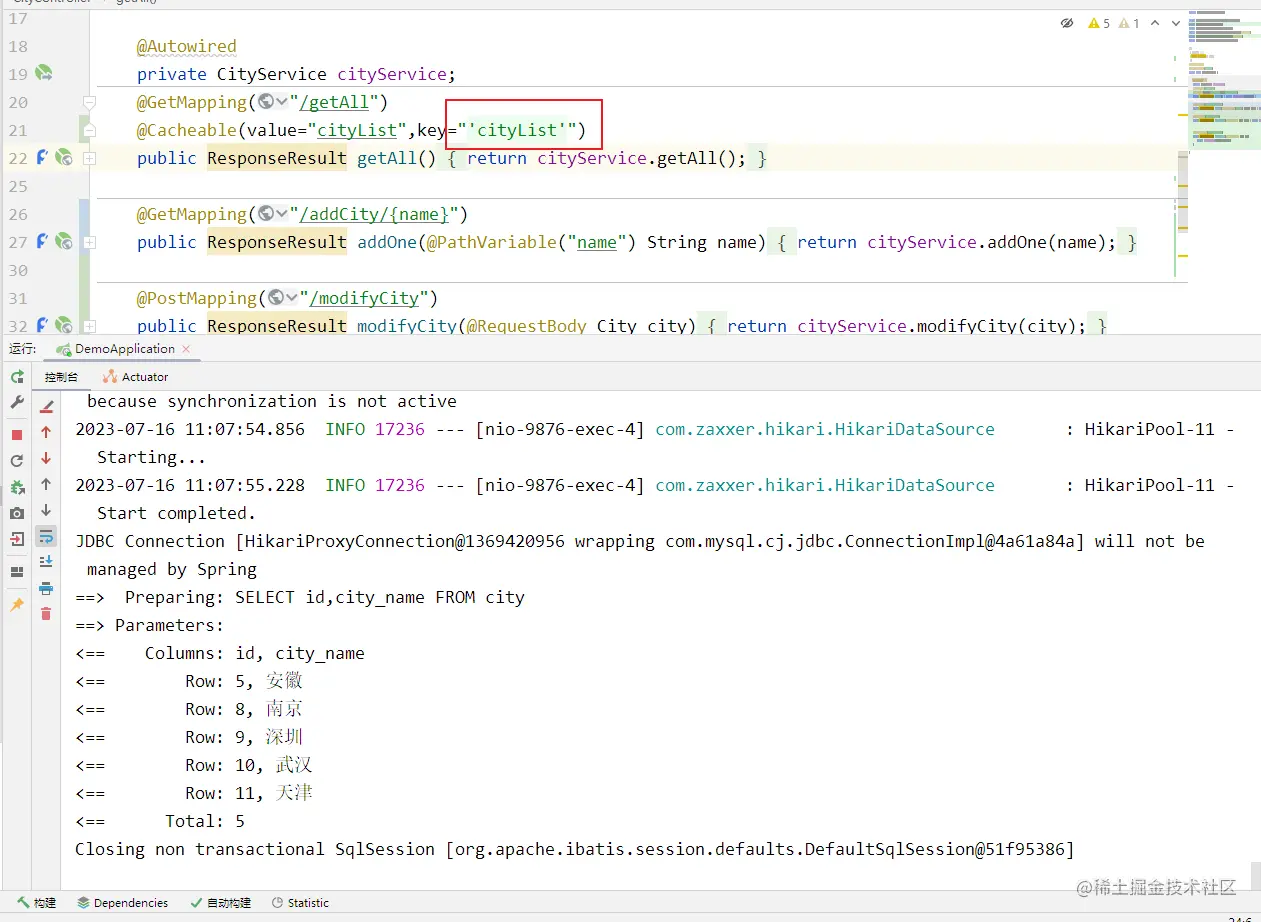Viewport: 1261px width, 922px height.
Task: Print console output with the printer icon
Action: click(x=46, y=588)
